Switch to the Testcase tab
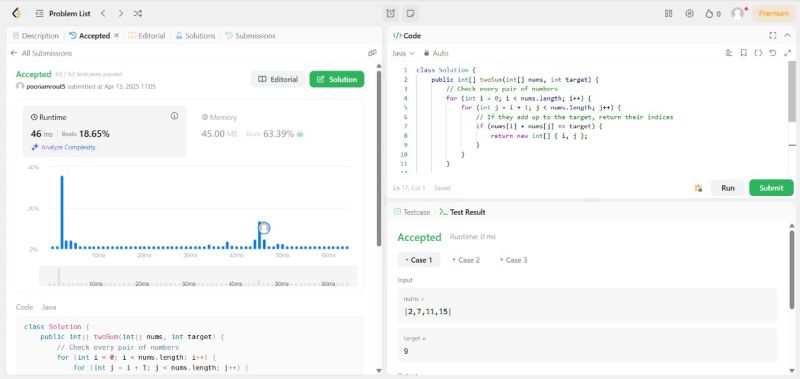 (412, 212)
